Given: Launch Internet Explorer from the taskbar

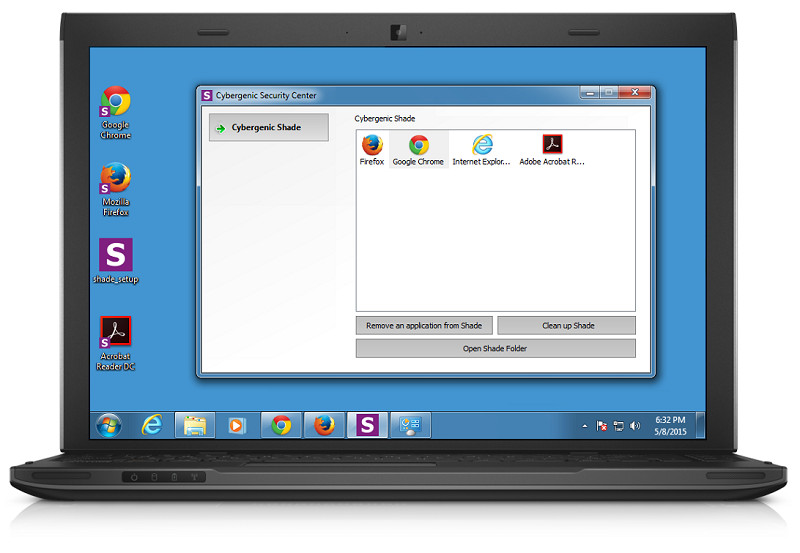Looking at the screenshot, I should click(x=152, y=425).
